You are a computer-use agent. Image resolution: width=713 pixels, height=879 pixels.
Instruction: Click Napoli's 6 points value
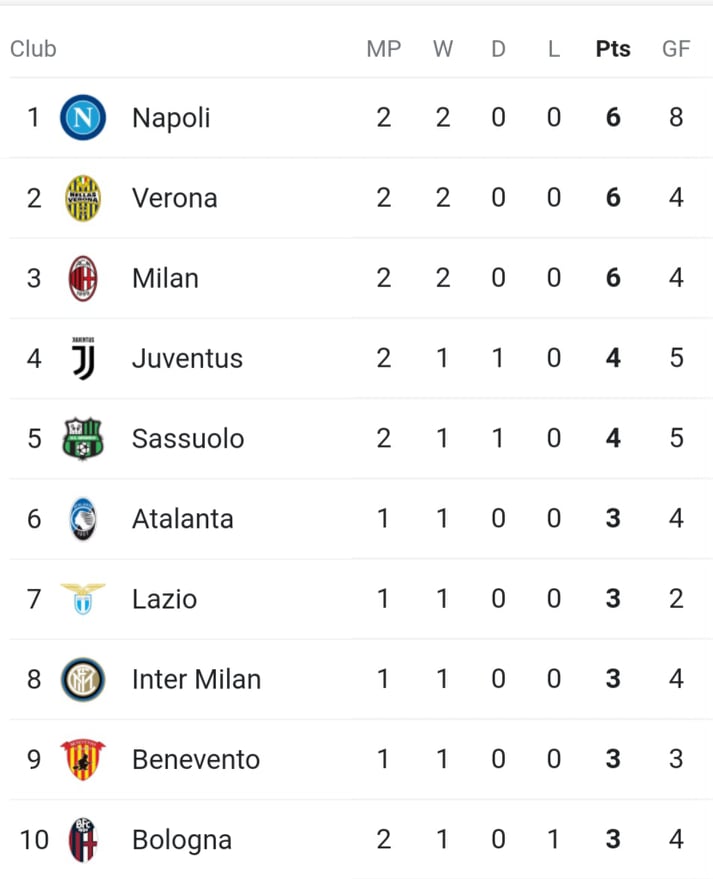click(x=613, y=118)
